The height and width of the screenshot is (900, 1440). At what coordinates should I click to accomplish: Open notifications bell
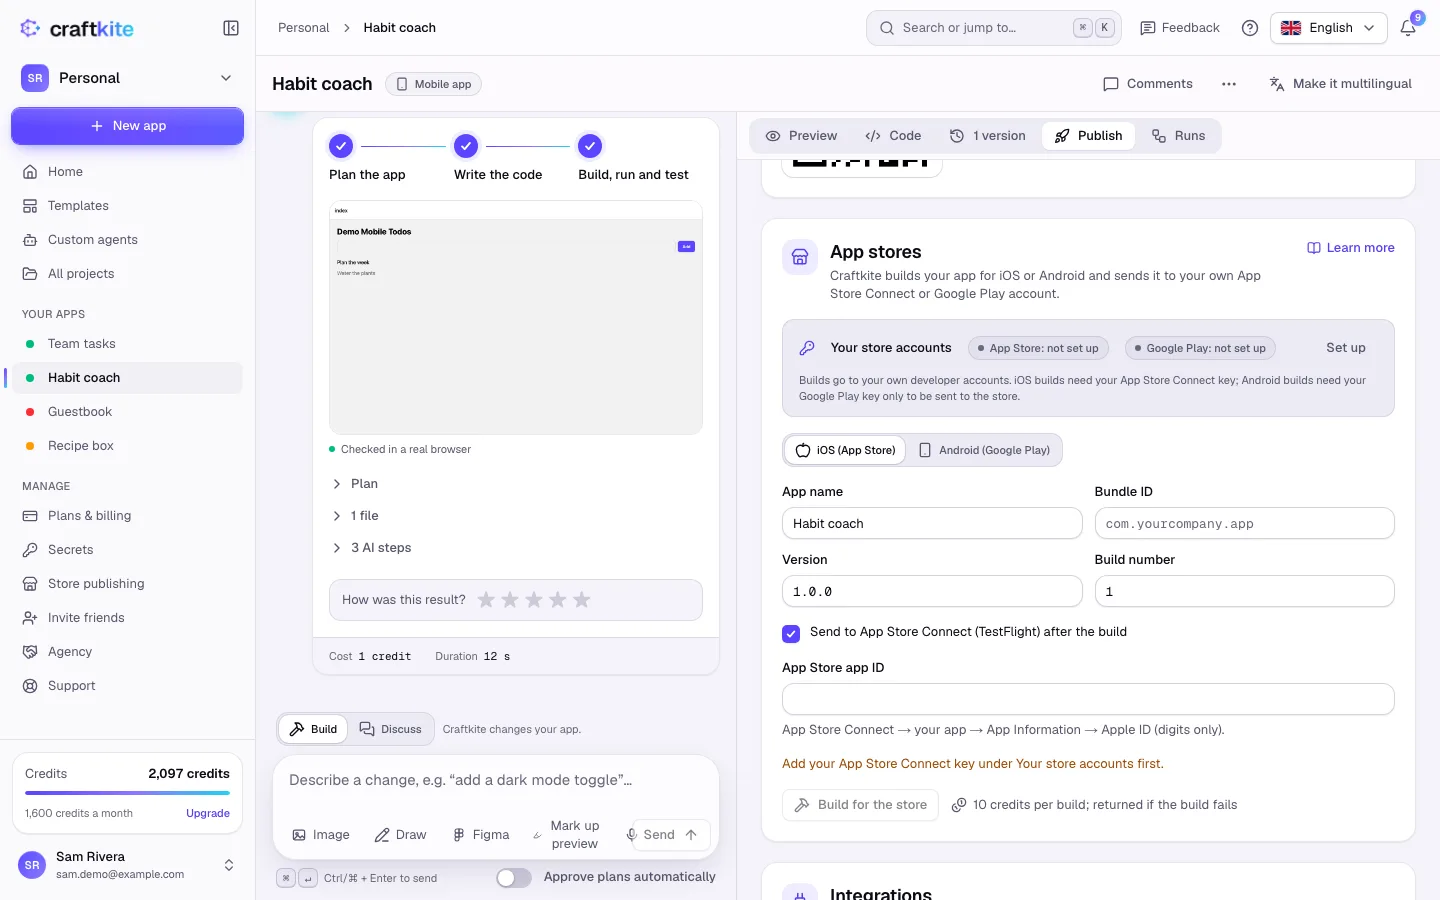pos(1408,28)
